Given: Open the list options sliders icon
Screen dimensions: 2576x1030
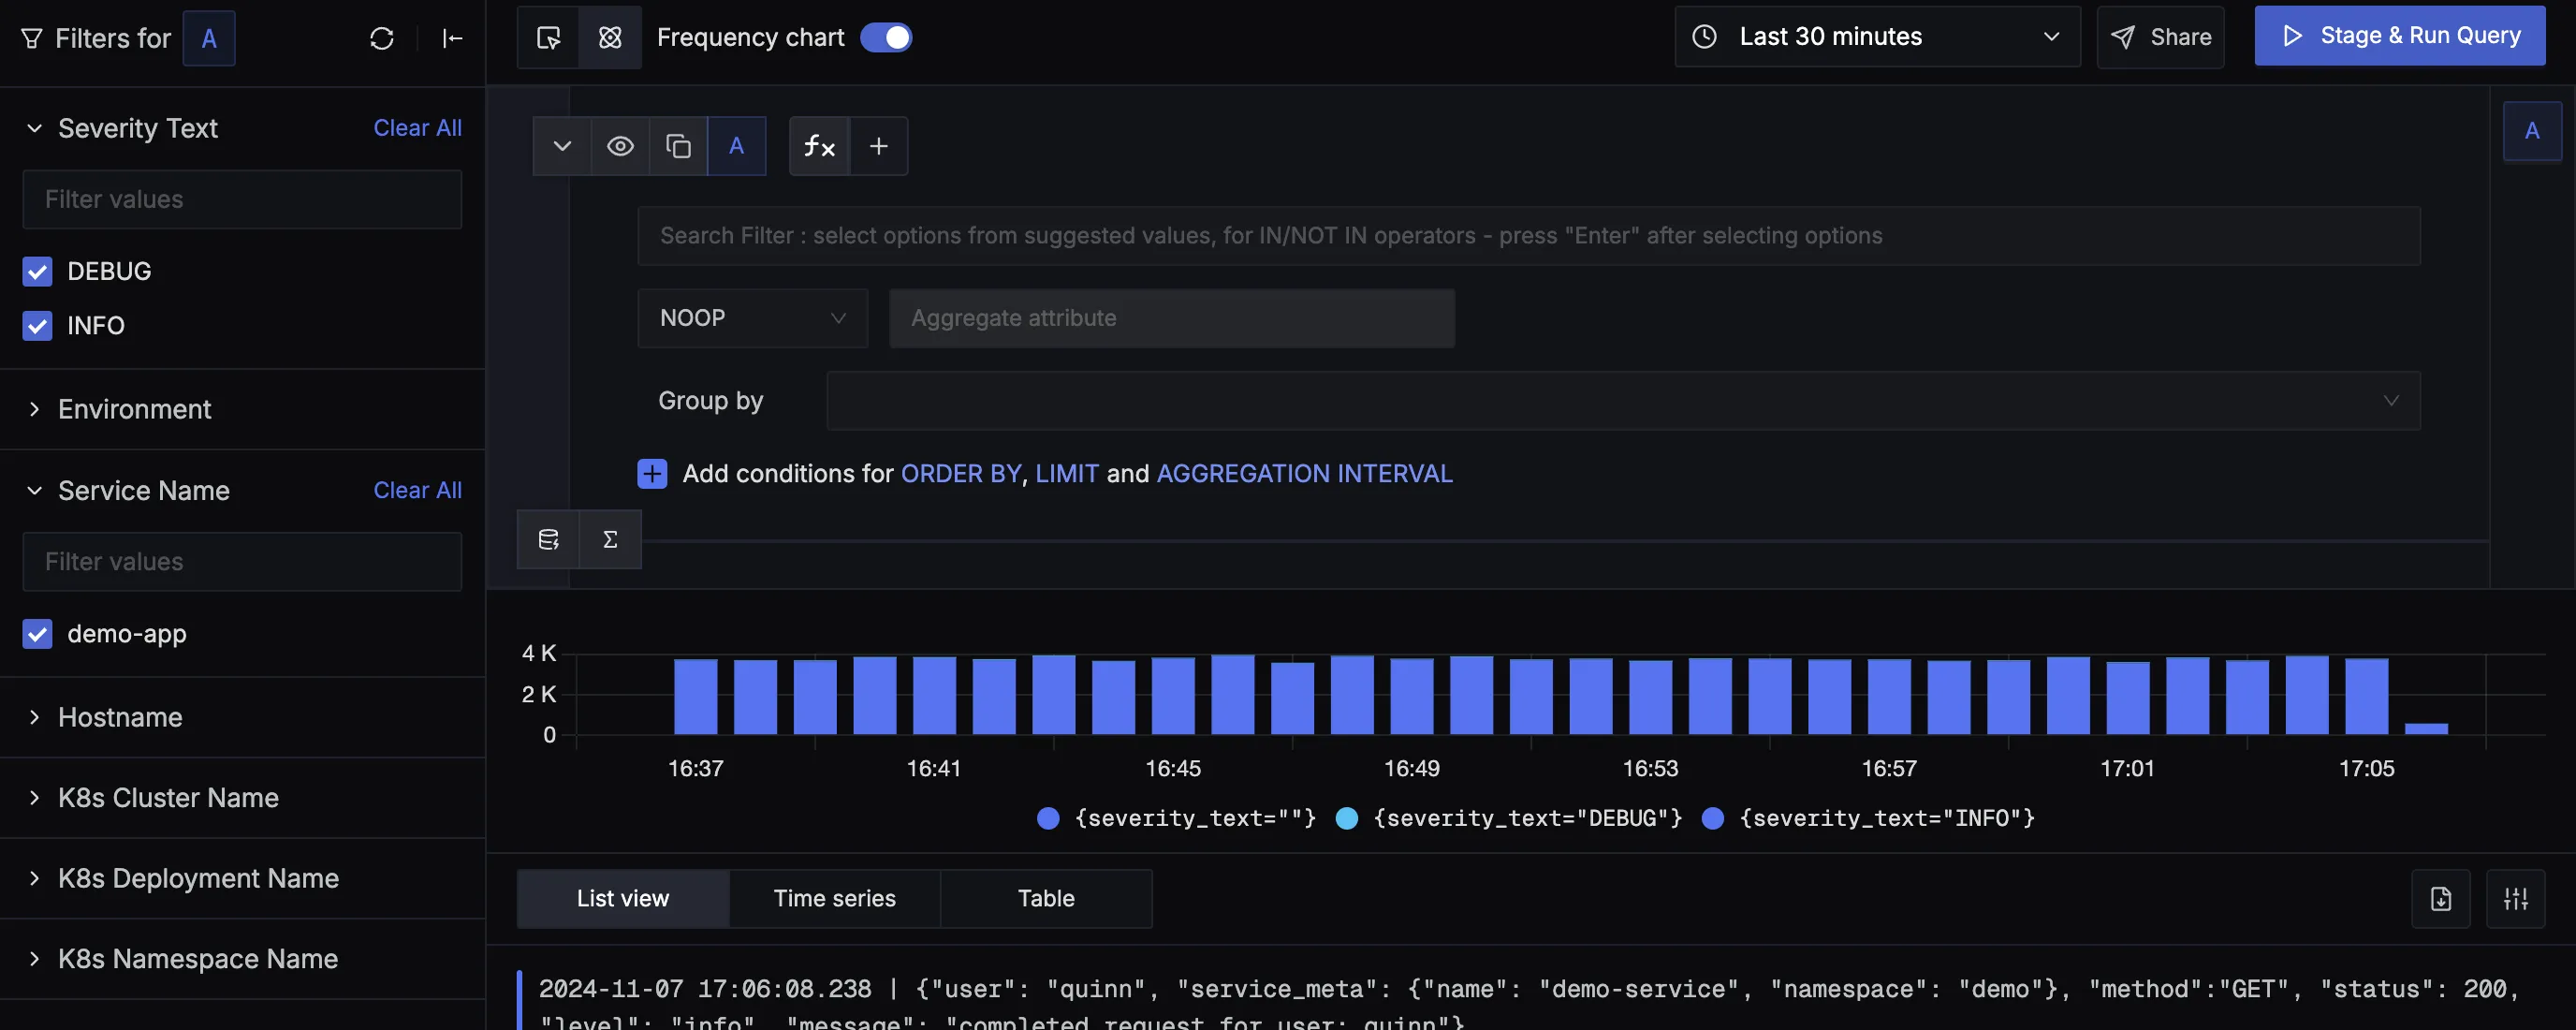Looking at the screenshot, I should coord(2516,898).
